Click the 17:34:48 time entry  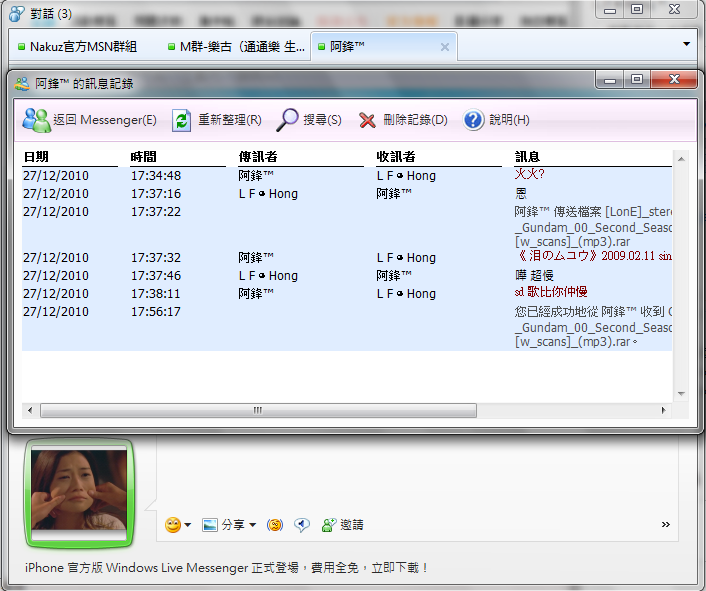pos(156,176)
